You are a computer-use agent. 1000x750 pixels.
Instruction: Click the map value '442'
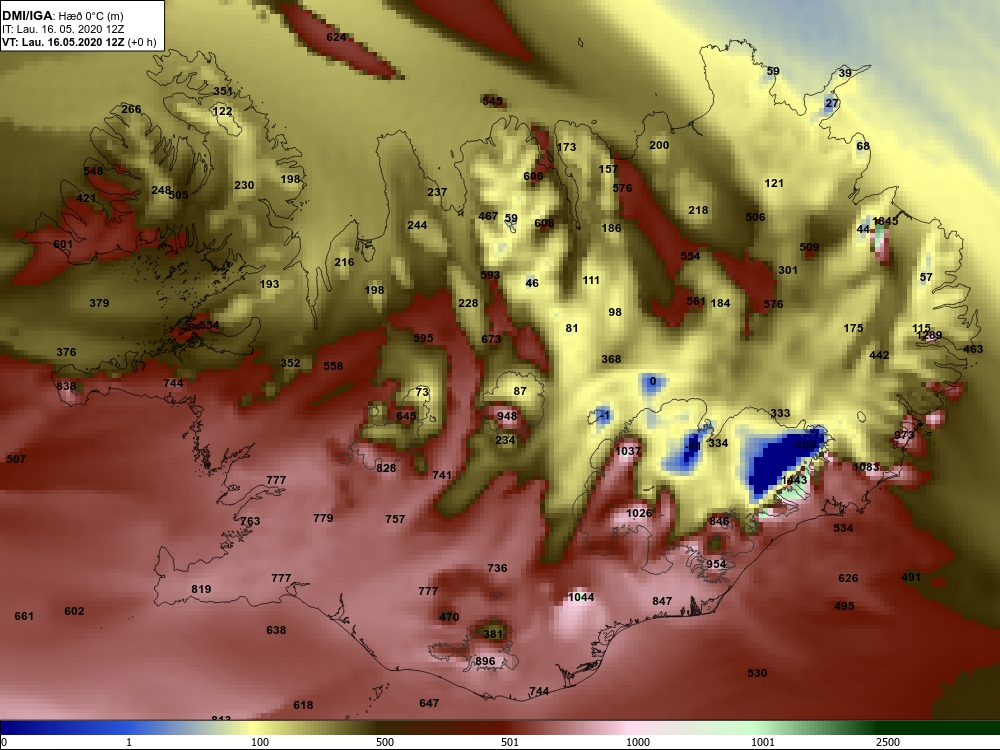coord(879,356)
